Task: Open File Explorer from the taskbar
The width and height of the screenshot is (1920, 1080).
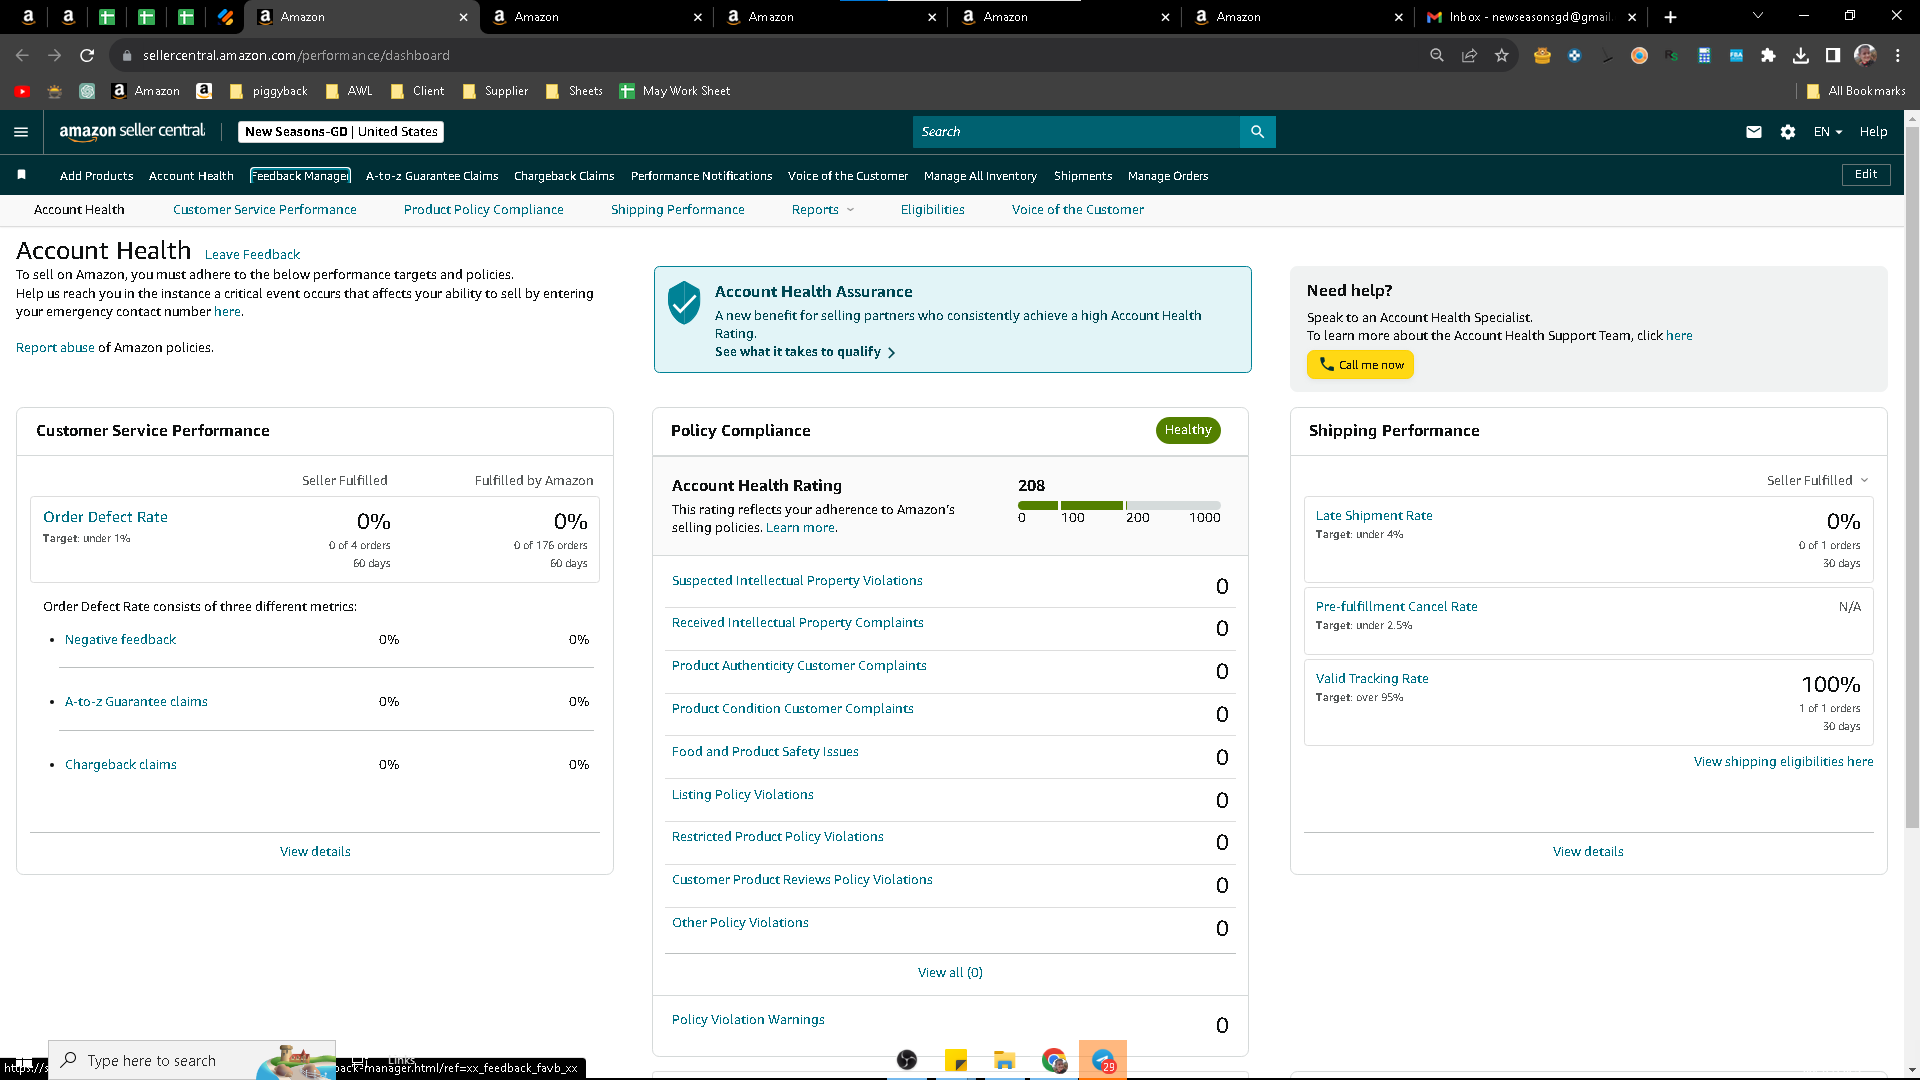Action: pyautogui.click(x=1005, y=1060)
